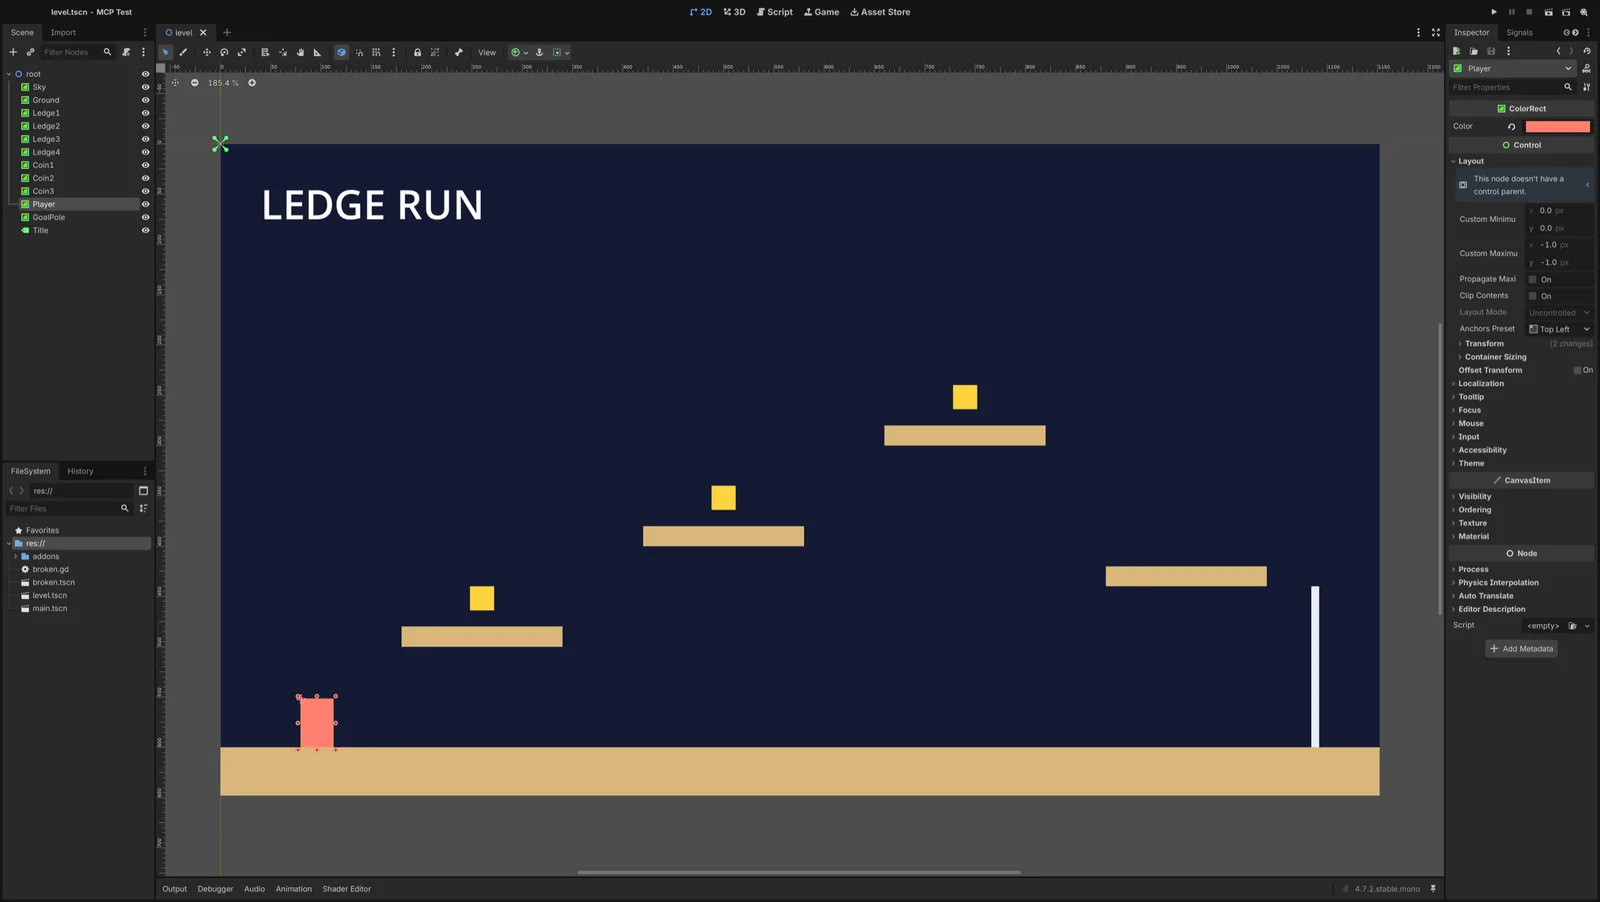
Task: Open Skeleton options bone icon
Action: tap(459, 52)
